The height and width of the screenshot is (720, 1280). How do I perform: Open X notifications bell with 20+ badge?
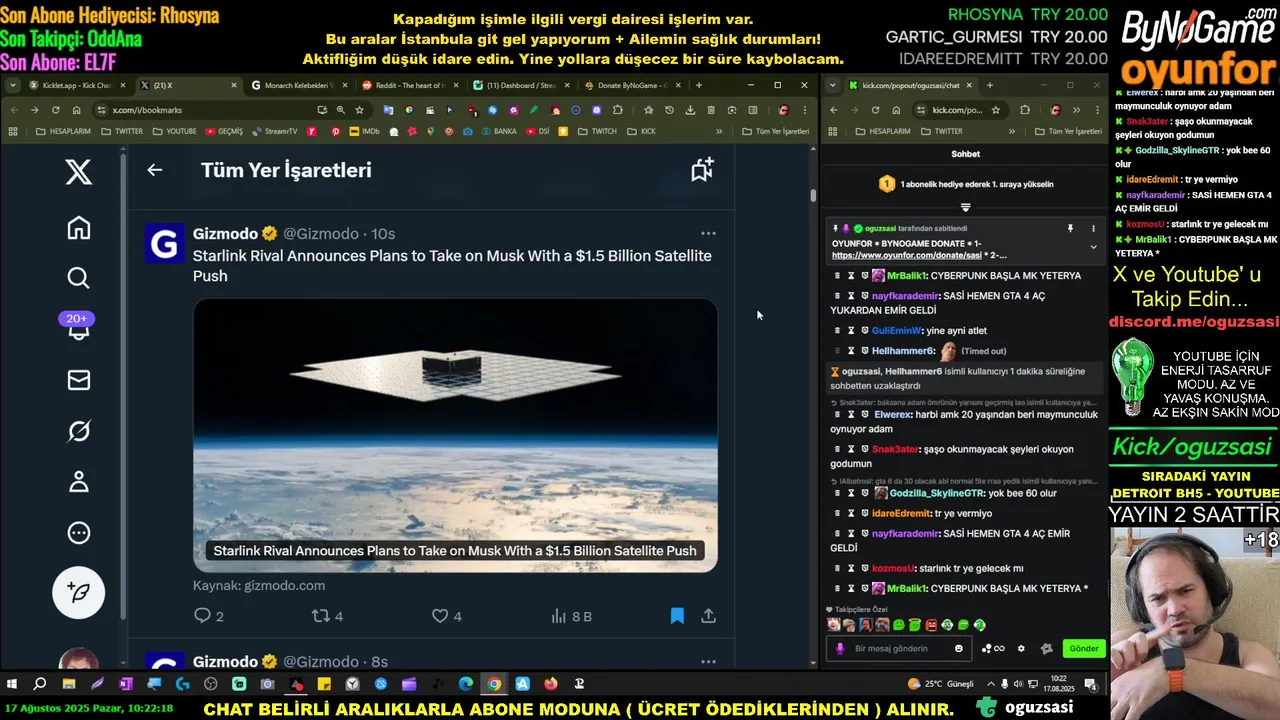[78, 328]
